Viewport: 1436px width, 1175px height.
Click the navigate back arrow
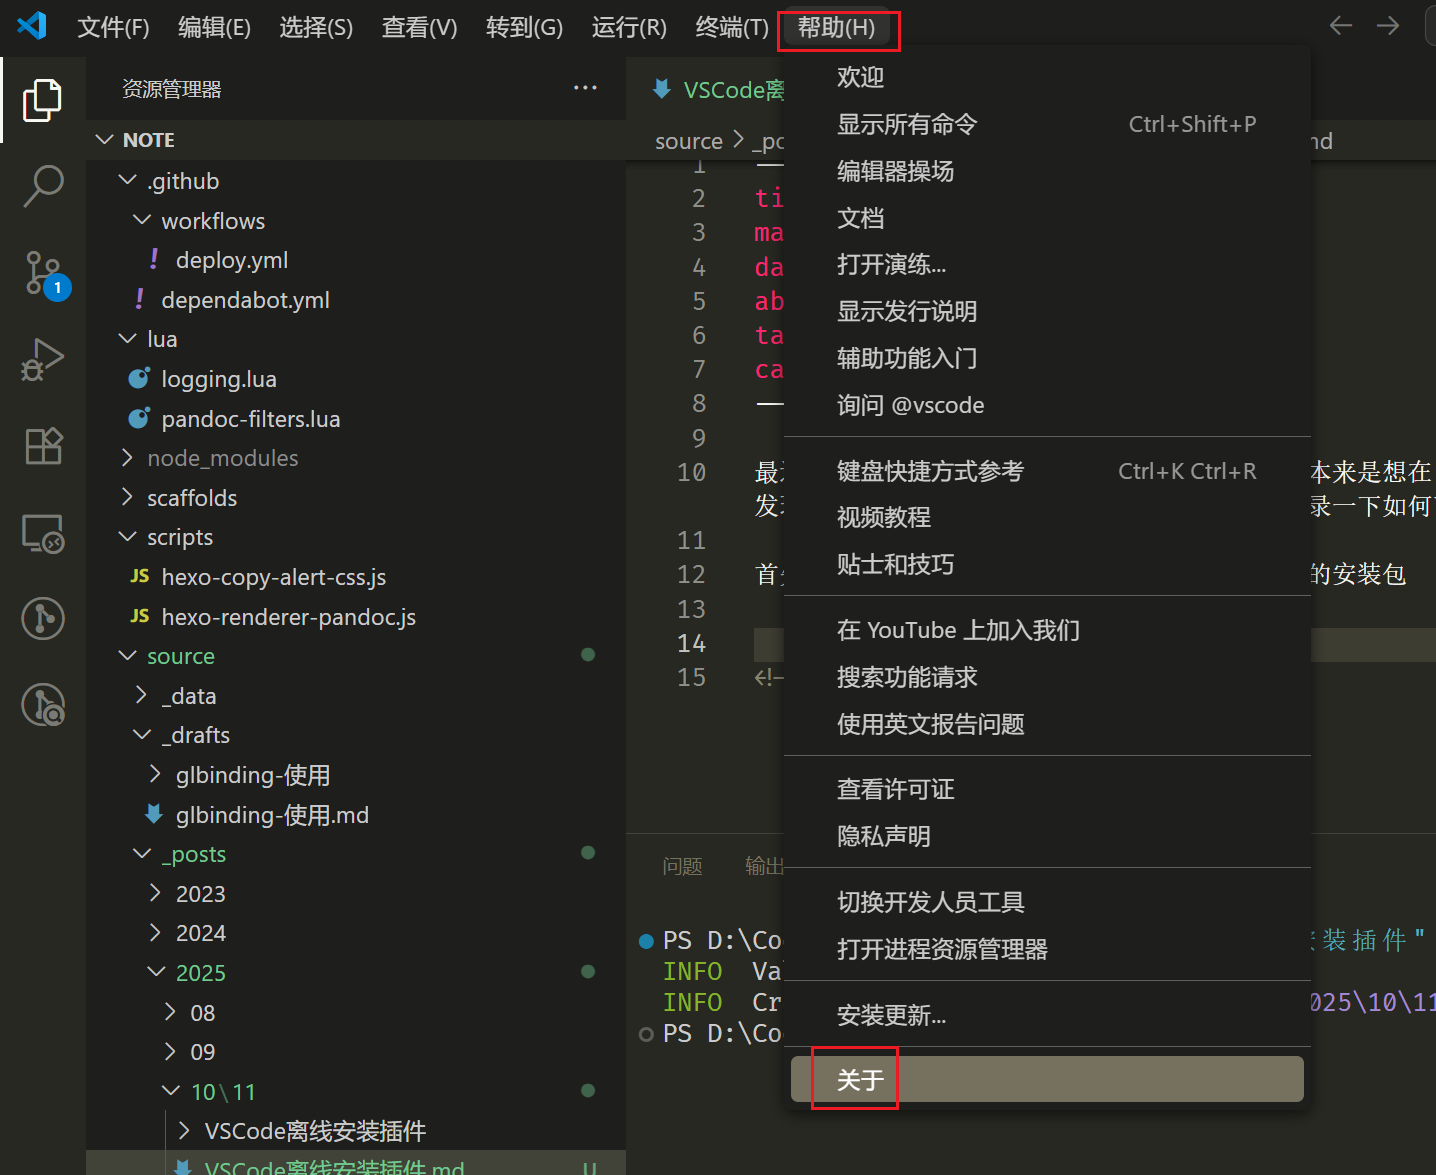(1340, 26)
